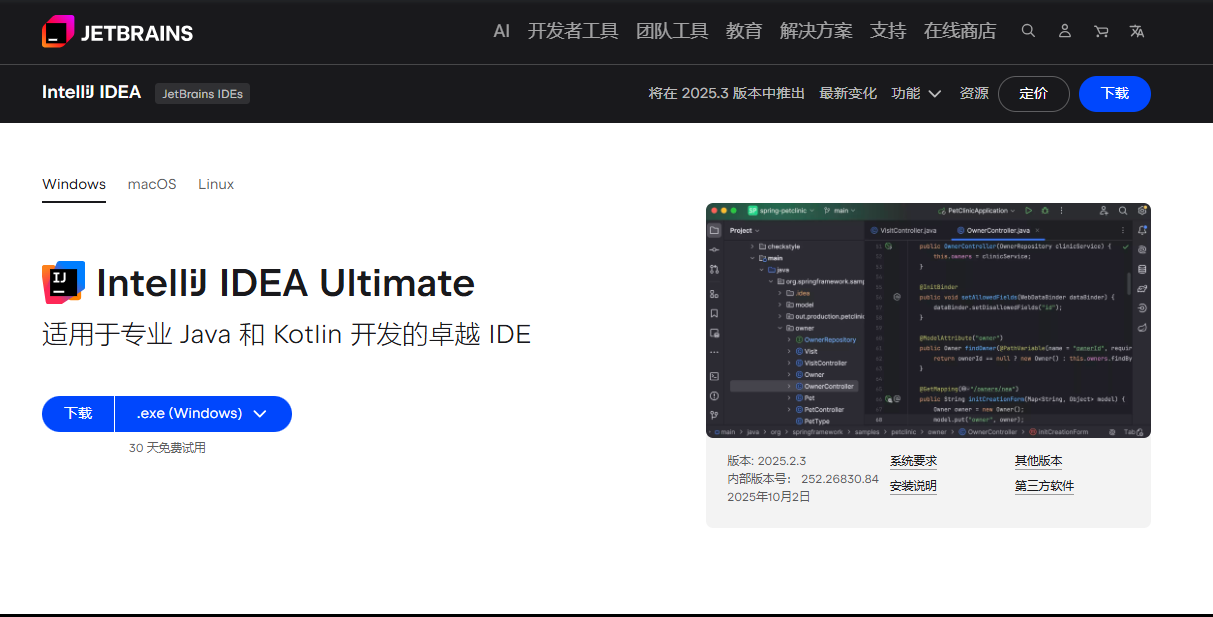
Task: Click the IDE screenshot preview image
Action: click(x=928, y=320)
